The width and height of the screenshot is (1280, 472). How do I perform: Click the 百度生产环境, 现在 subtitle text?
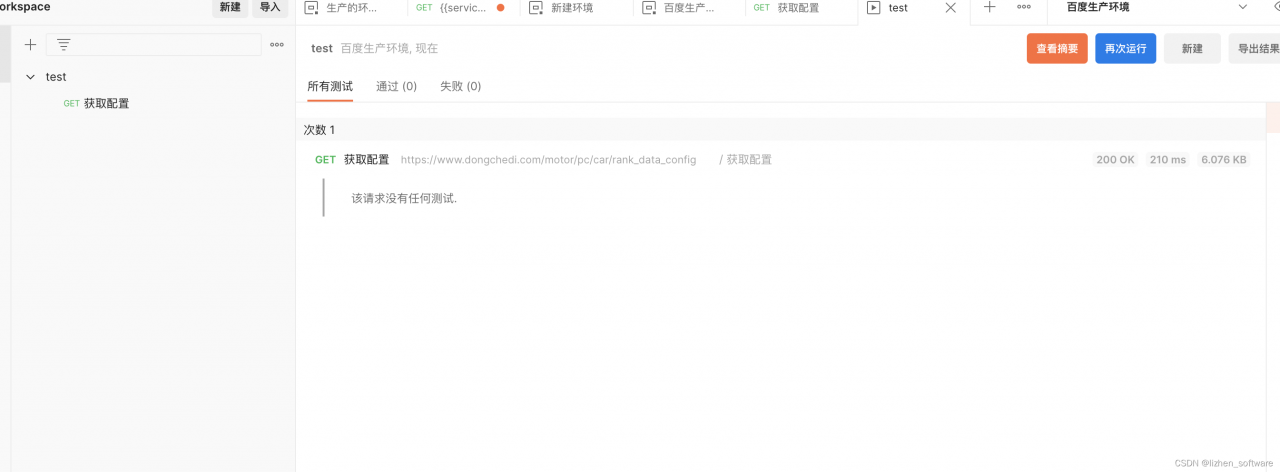389,48
